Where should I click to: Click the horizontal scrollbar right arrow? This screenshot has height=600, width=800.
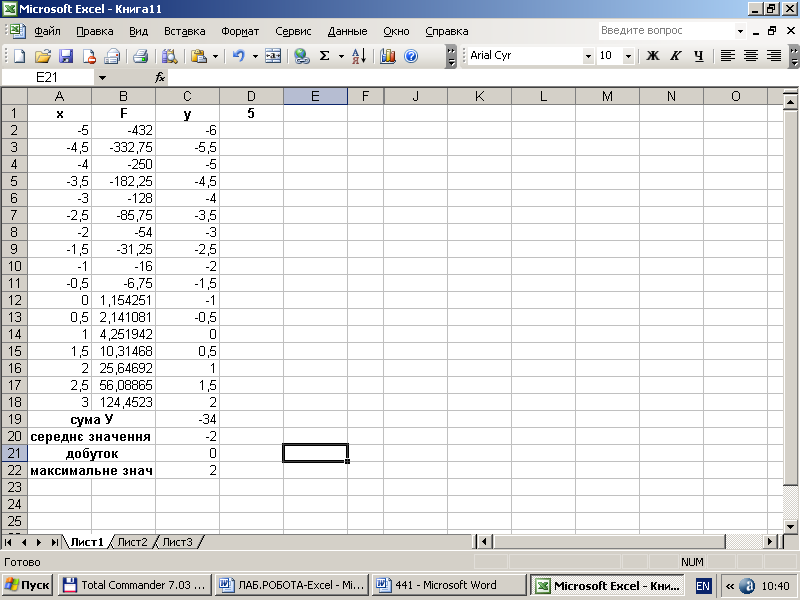770,541
